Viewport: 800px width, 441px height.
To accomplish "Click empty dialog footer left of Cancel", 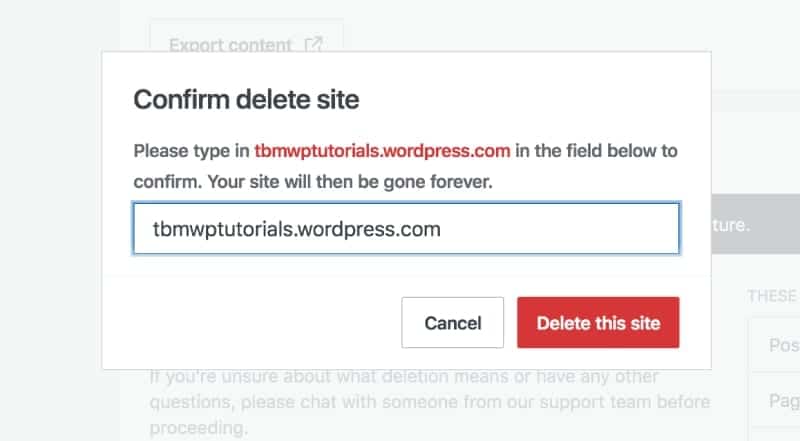I will tap(250, 323).
